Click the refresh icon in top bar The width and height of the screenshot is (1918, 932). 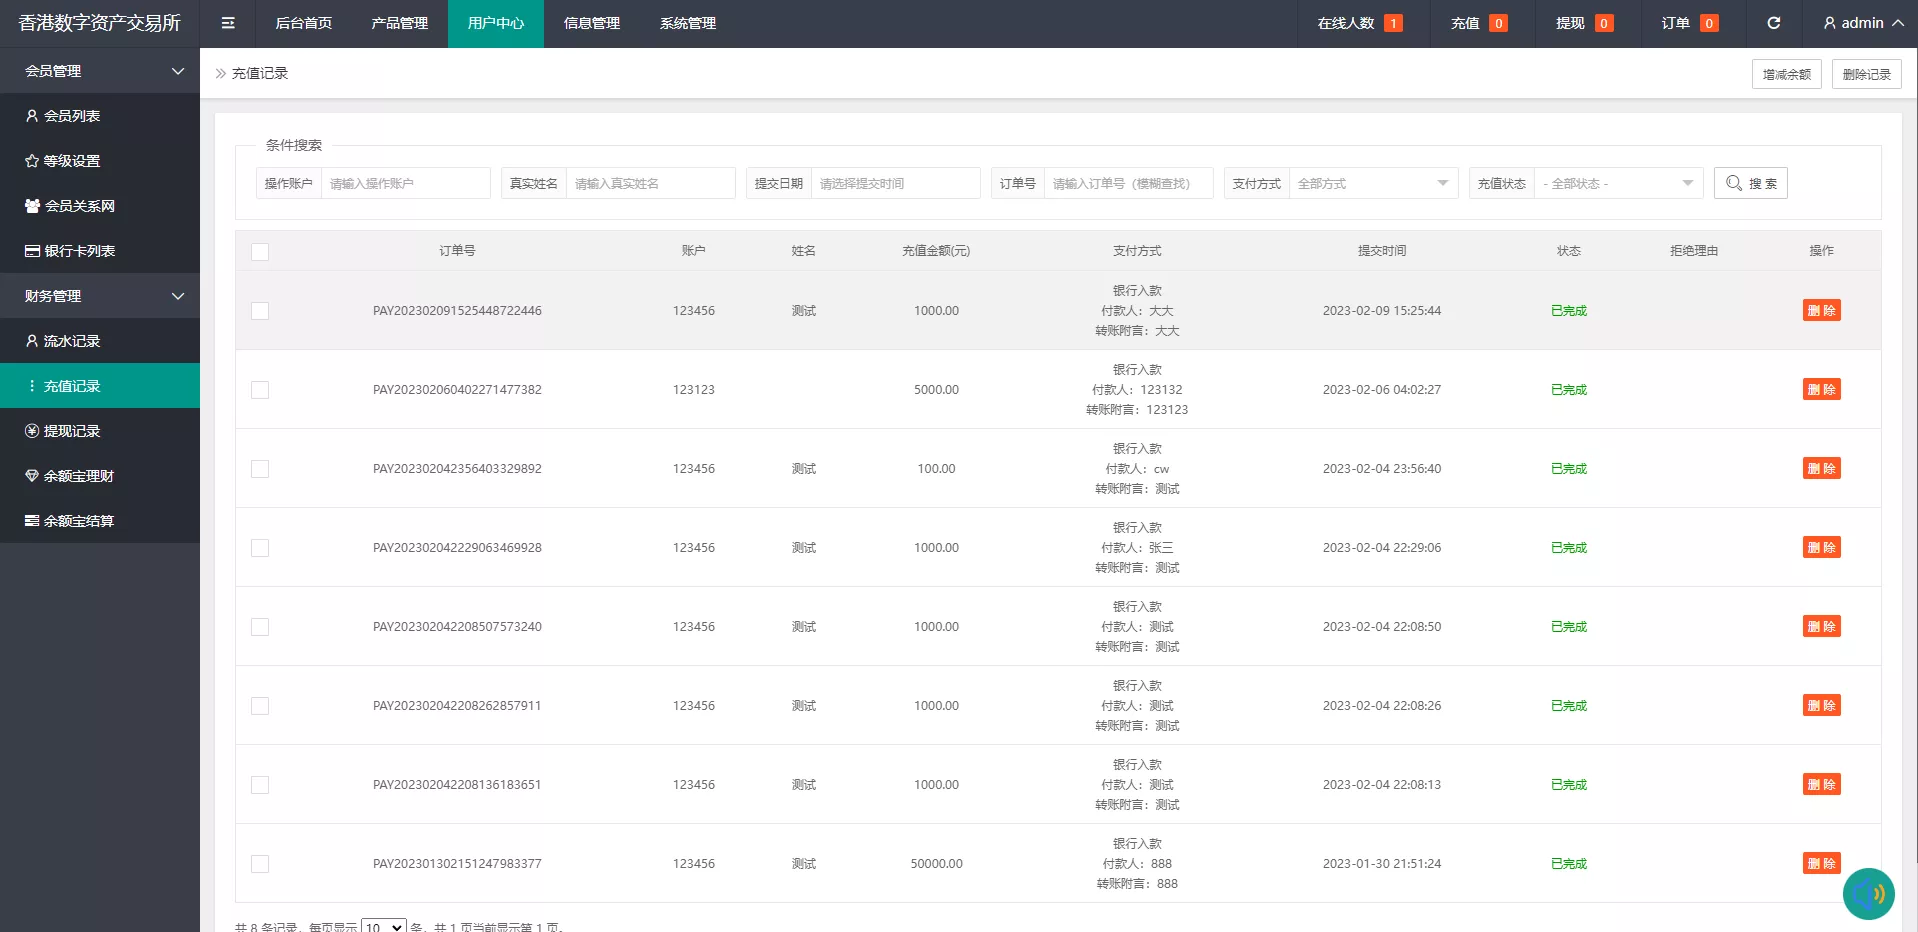pyautogui.click(x=1773, y=23)
